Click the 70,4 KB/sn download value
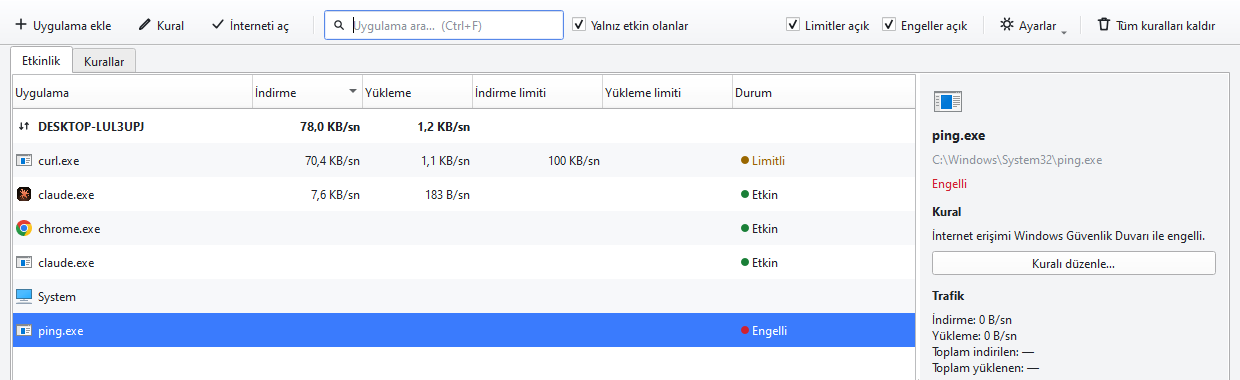This screenshot has height=380, width=1240. point(332,161)
